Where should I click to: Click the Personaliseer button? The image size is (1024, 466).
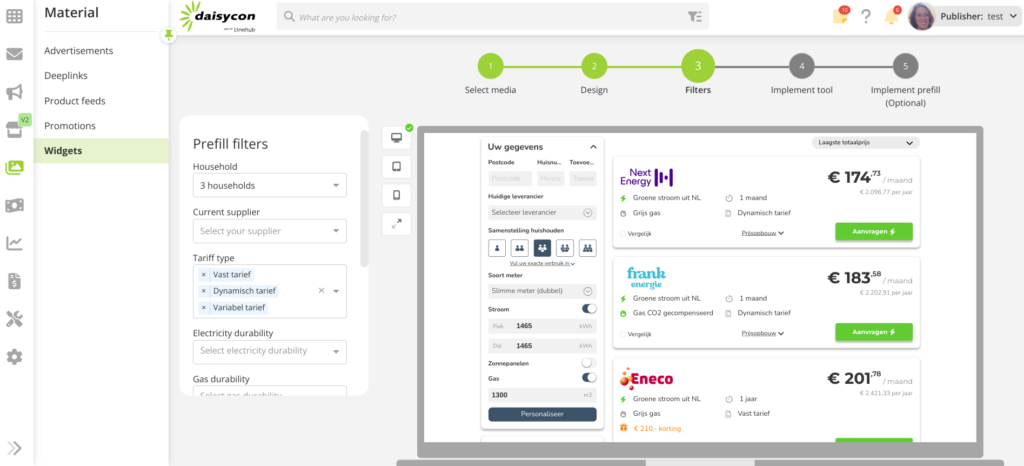tap(542, 414)
